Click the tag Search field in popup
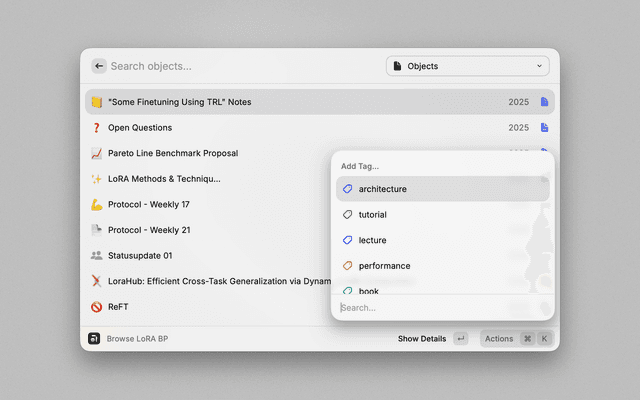 [440, 308]
